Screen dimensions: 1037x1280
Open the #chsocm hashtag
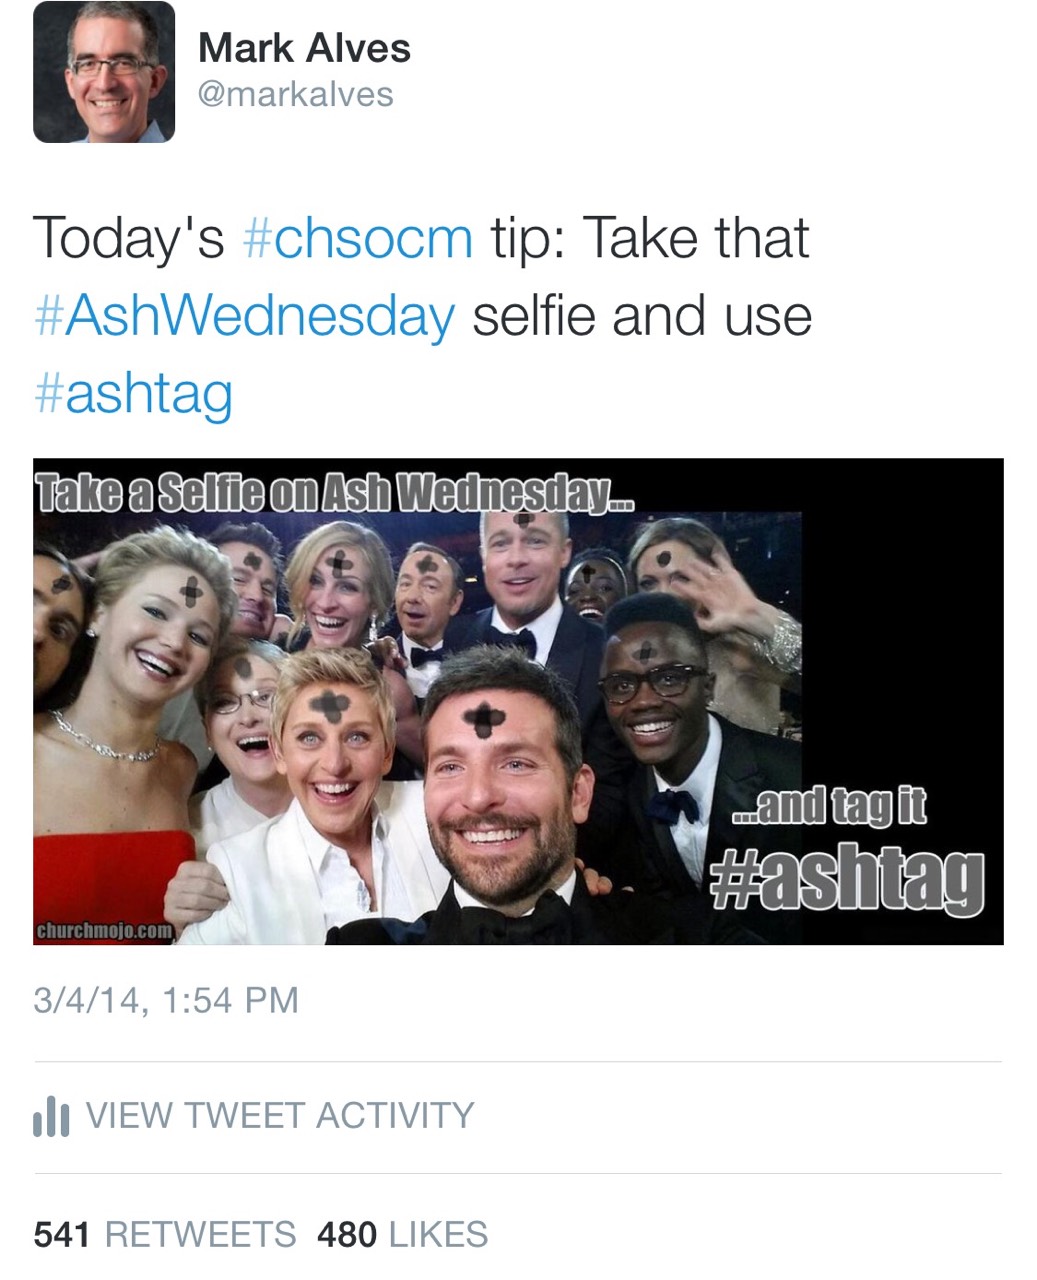coord(358,238)
